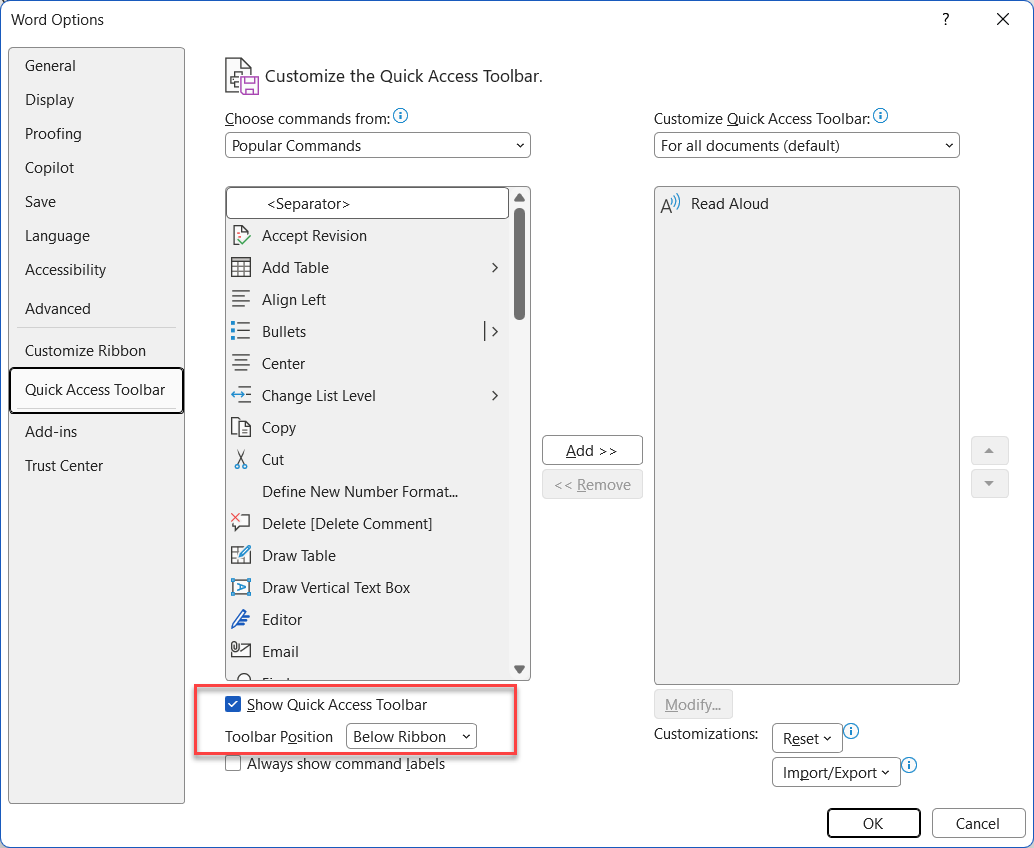Open the Import/Export dropdown button
The width and height of the screenshot is (1034, 848).
(836, 773)
